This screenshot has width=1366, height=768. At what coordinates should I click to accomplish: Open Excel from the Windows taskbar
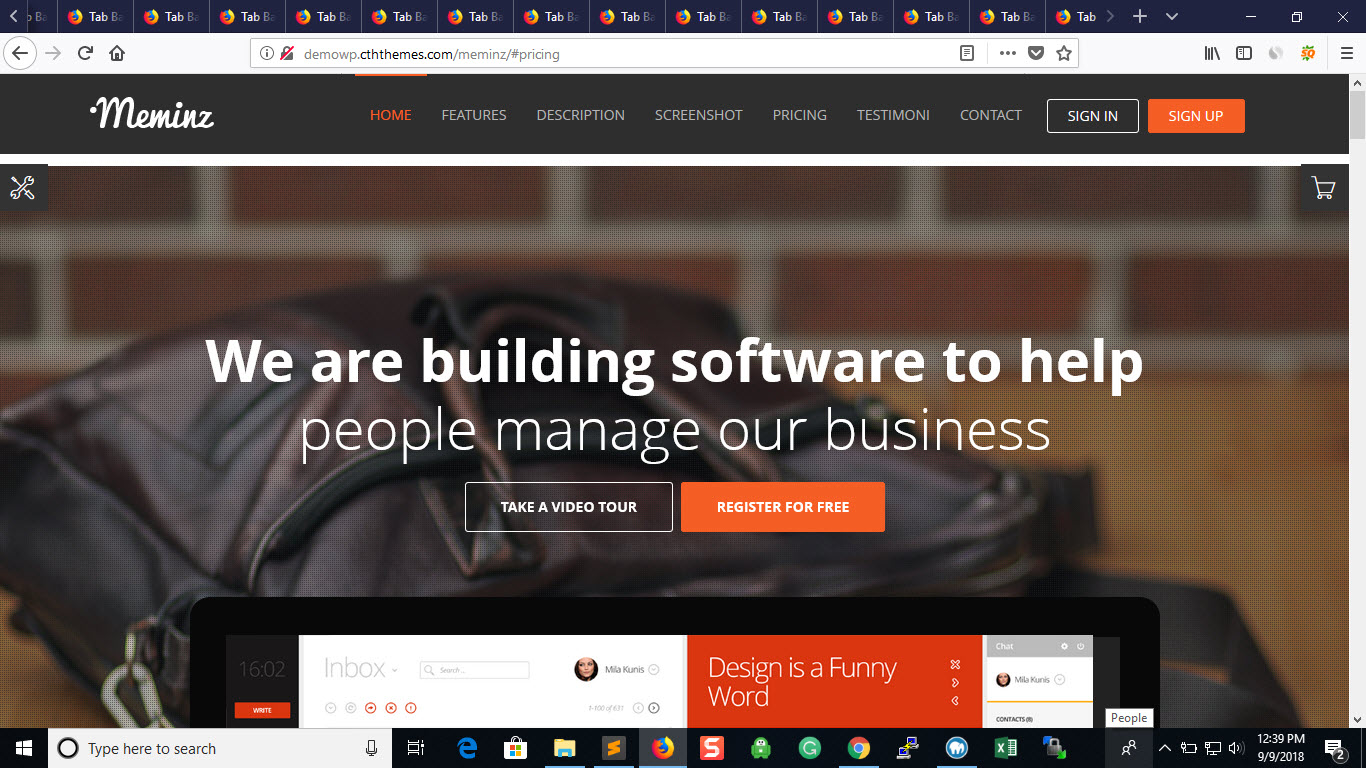coord(1005,748)
